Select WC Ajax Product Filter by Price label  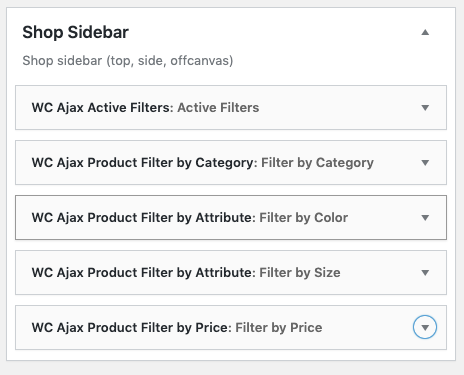coord(132,328)
